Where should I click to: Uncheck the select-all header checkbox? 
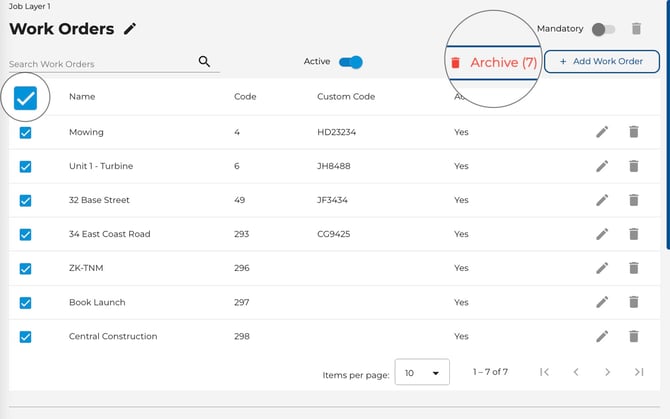pyautogui.click(x=26, y=98)
